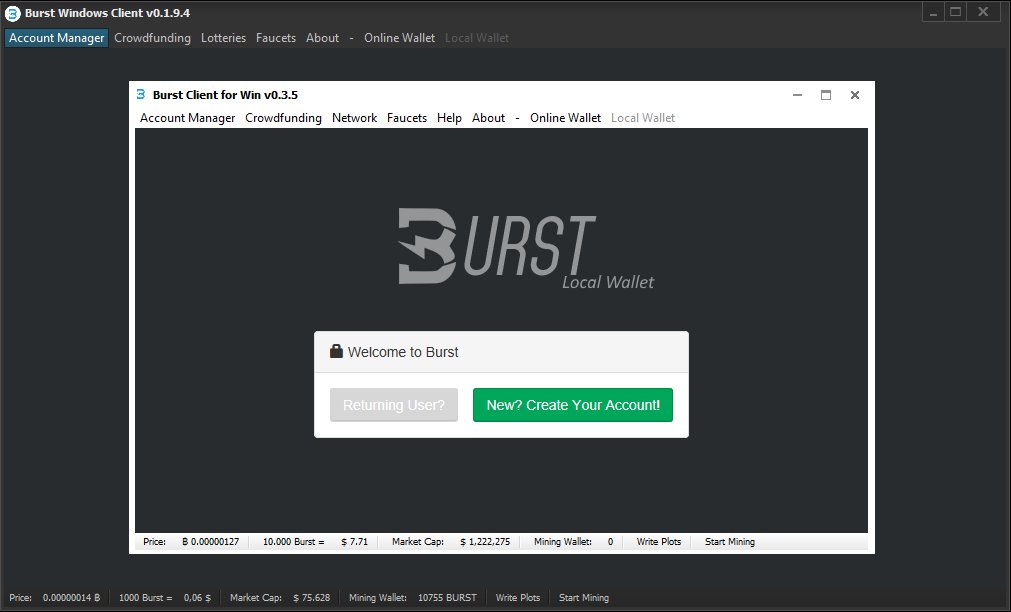
Task: Click the lock icon beside Welcome to Burst
Action: tap(336, 351)
